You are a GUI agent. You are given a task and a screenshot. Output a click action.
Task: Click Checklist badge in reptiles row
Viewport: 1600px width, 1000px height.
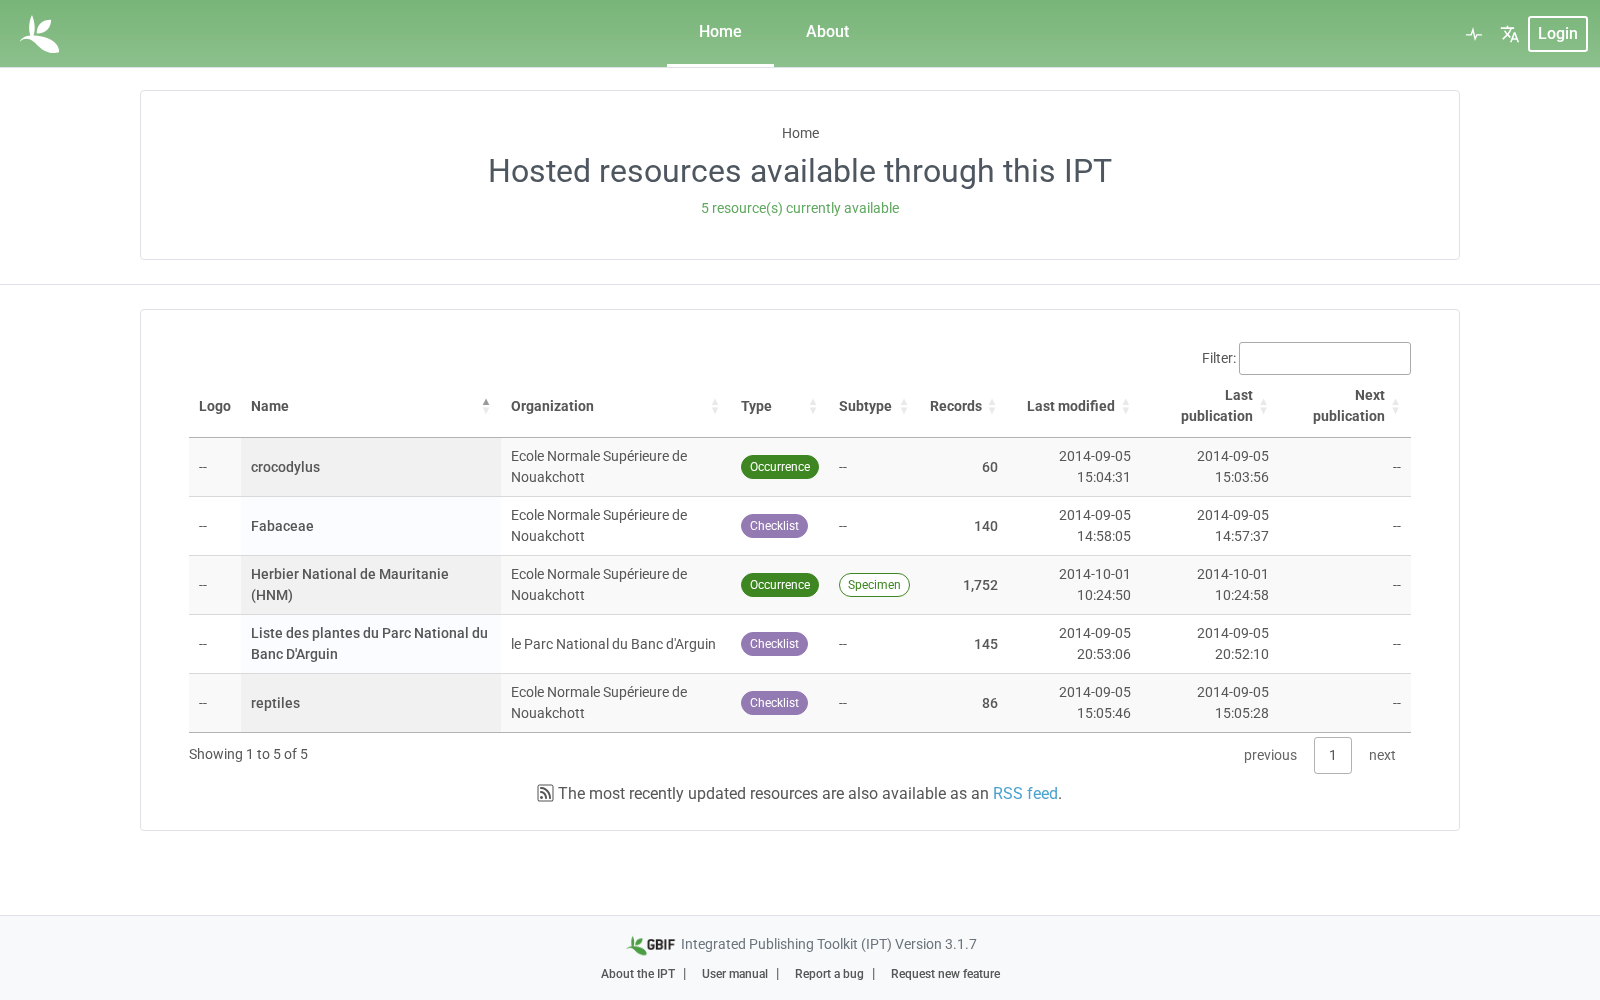[x=774, y=703]
